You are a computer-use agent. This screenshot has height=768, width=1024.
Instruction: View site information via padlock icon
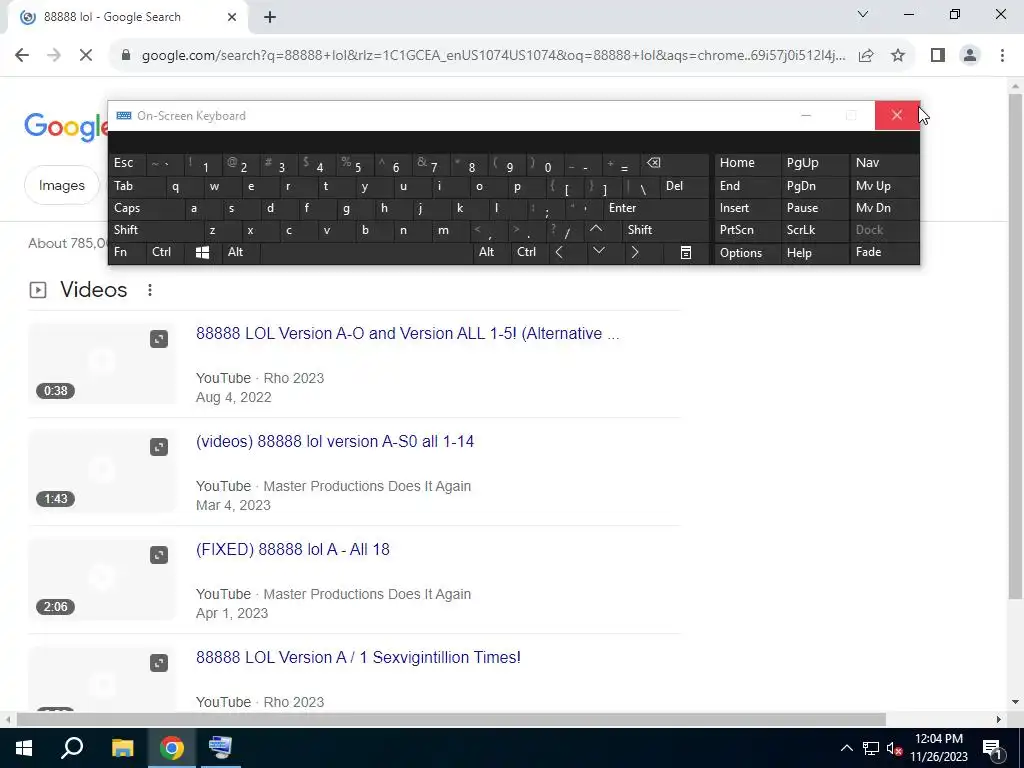126,56
